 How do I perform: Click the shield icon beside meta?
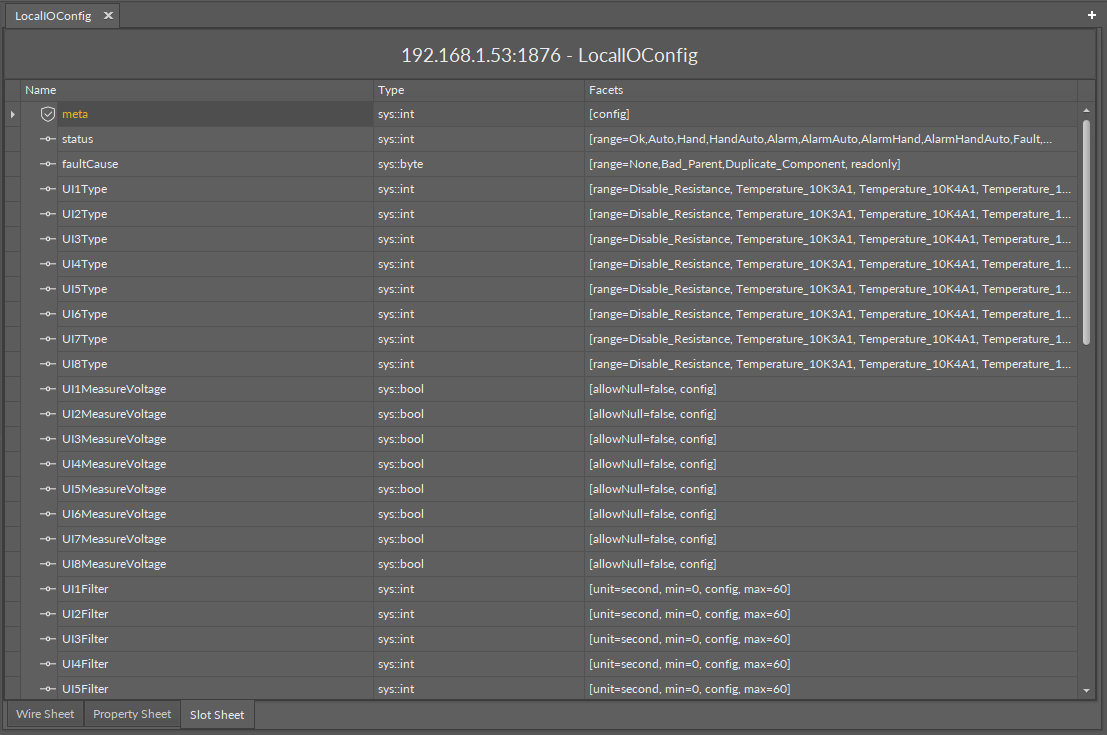pyautogui.click(x=48, y=114)
